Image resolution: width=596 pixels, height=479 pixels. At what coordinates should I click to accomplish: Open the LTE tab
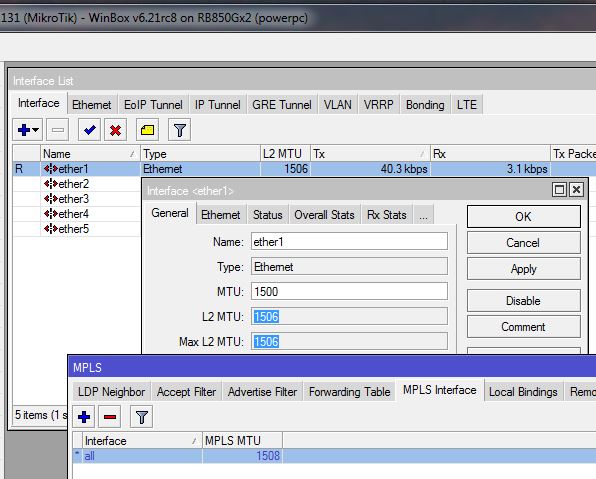click(467, 105)
